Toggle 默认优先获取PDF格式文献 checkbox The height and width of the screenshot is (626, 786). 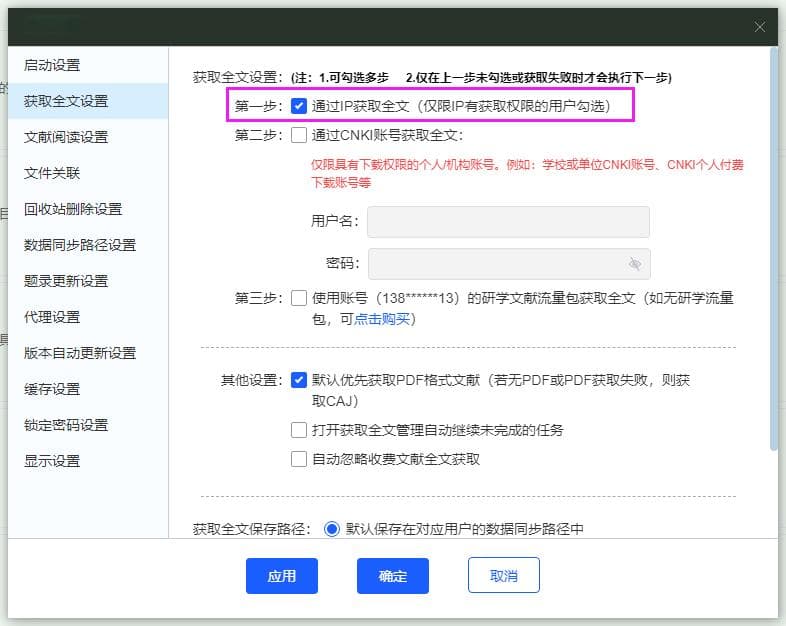pyautogui.click(x=299, y=380)
